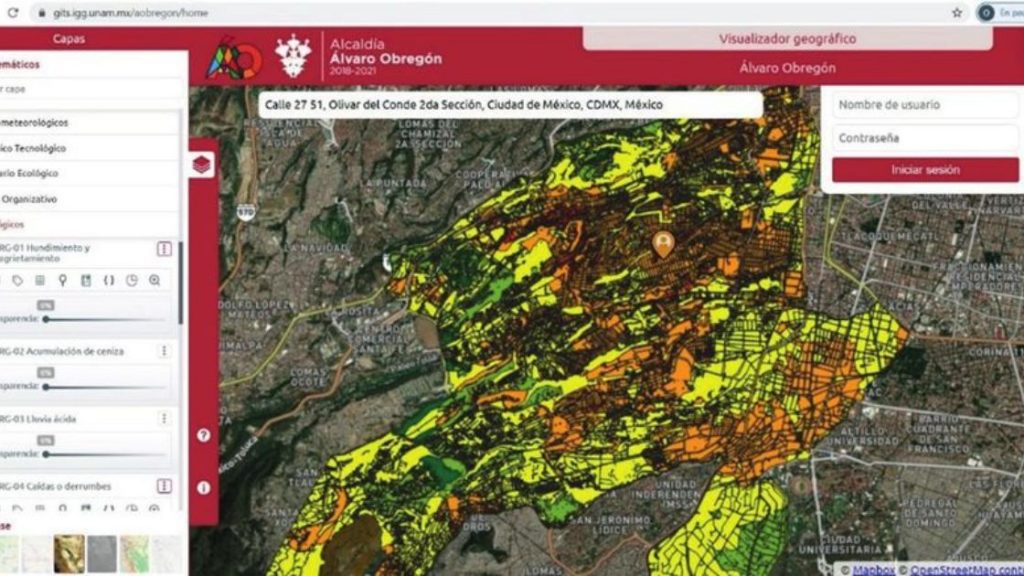
Task: Click the curly braces icon in Hundimiento layer
Action: point(108,281)
